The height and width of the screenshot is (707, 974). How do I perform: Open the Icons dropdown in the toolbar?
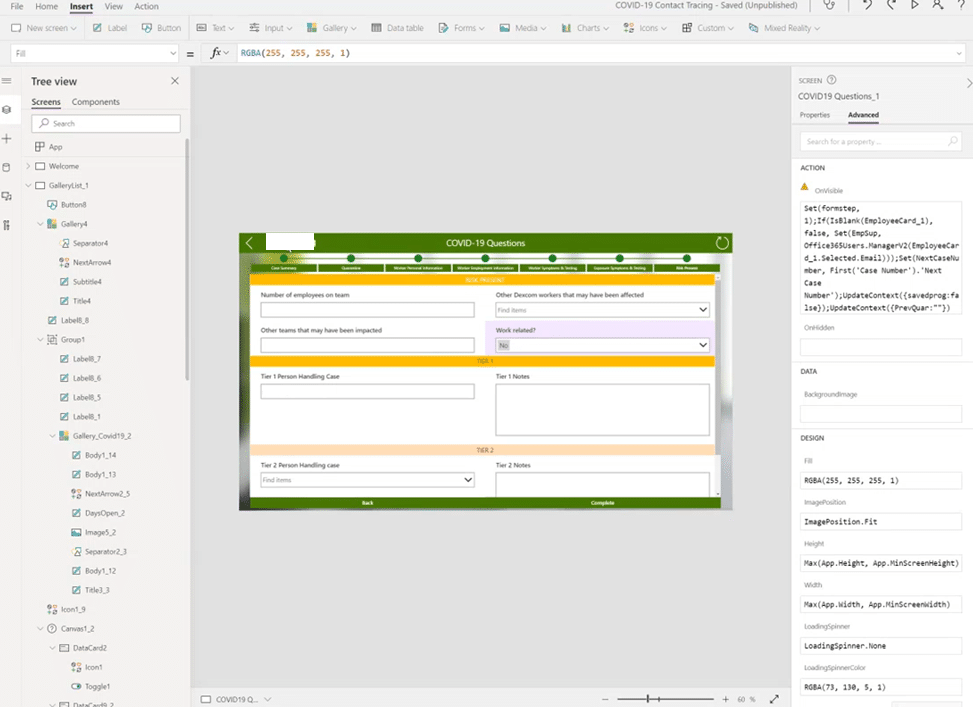pyautogui.click(x=645, y=28)
